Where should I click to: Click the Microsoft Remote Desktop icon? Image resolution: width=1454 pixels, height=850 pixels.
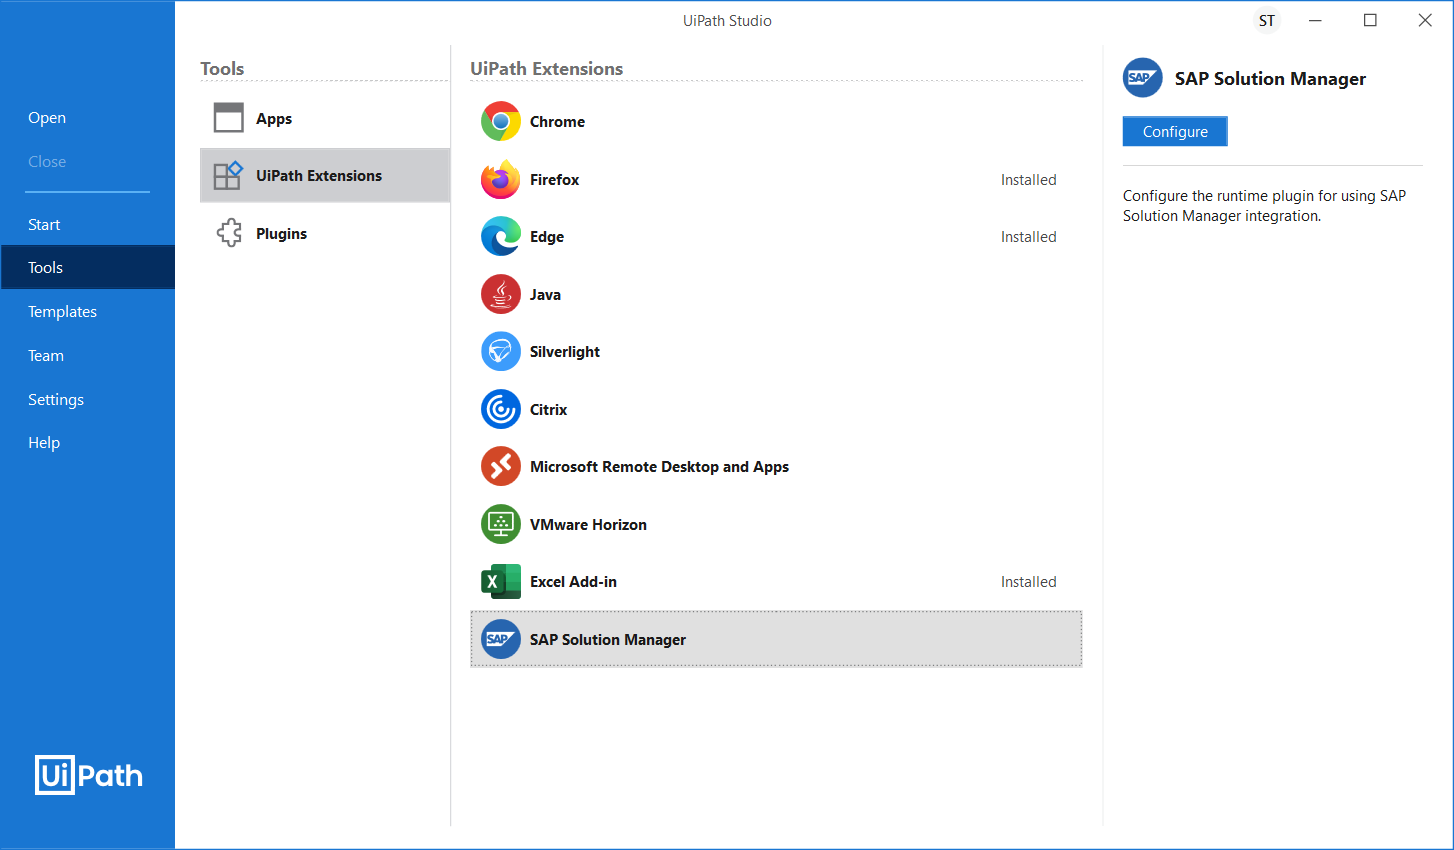click(x=500, y=467)
